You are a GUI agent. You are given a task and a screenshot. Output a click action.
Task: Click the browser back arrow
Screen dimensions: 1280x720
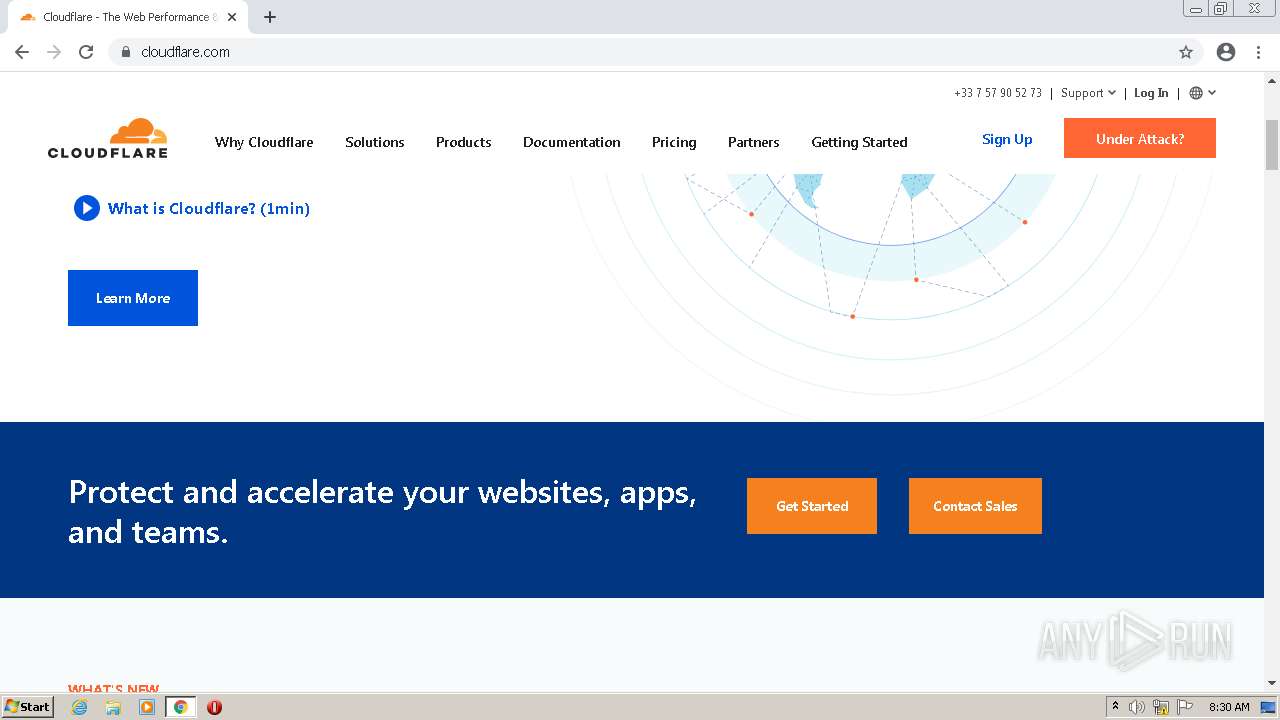point(22,52)
